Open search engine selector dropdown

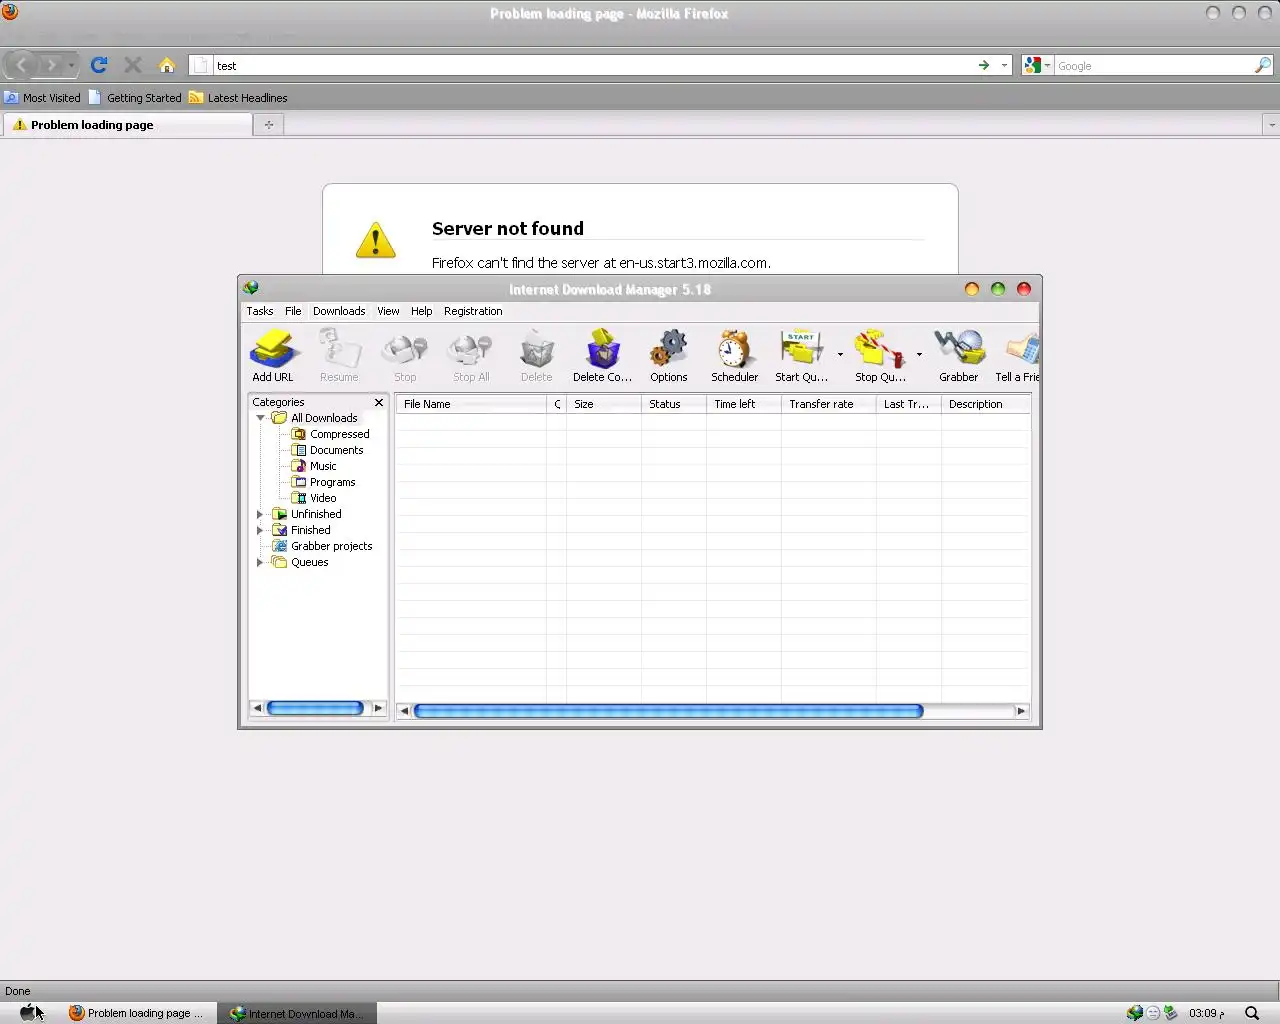click(x=1038, y=65)
